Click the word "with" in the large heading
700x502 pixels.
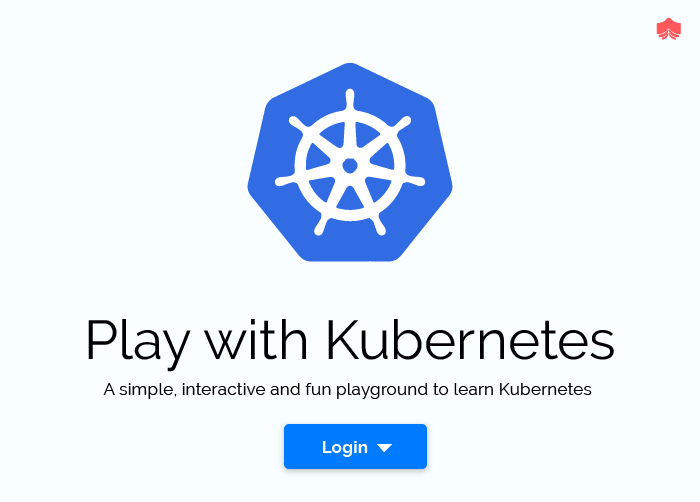click(258, 342)
